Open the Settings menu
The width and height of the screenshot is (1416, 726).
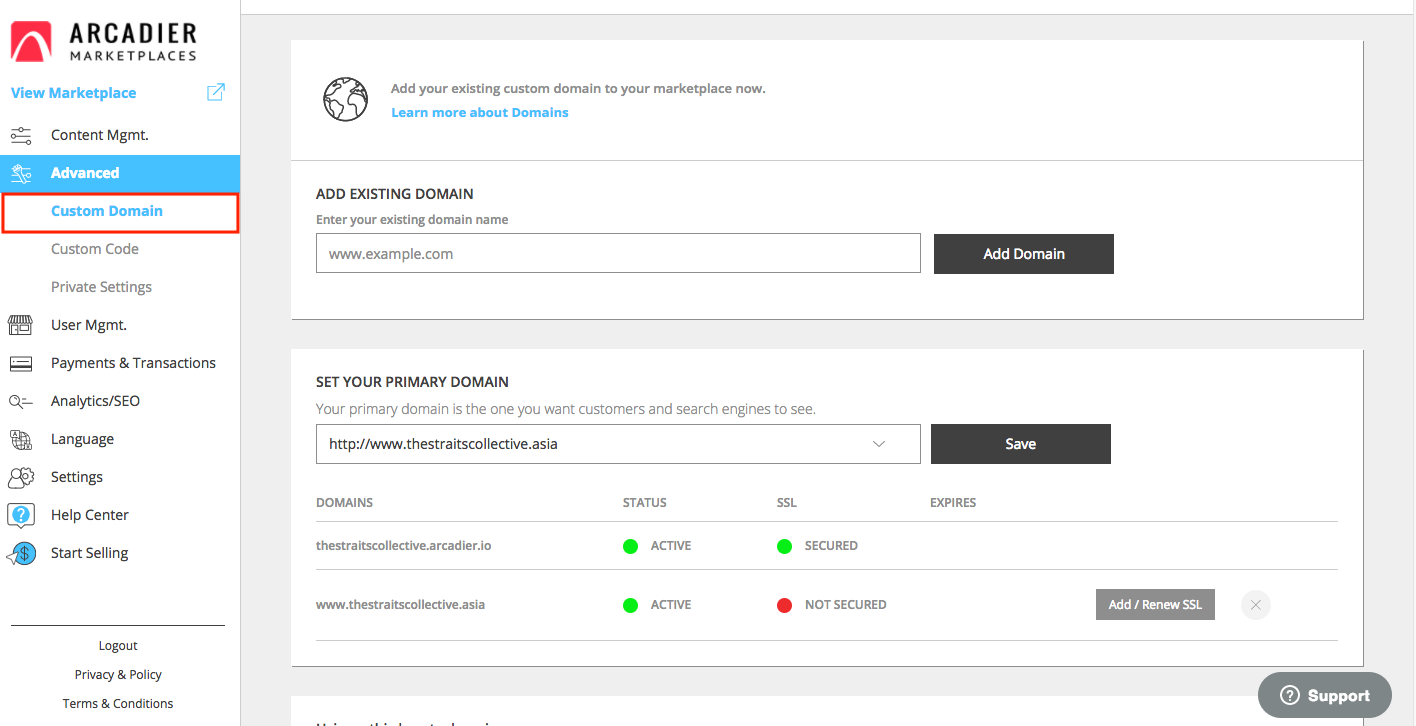(x=77, y=477)
